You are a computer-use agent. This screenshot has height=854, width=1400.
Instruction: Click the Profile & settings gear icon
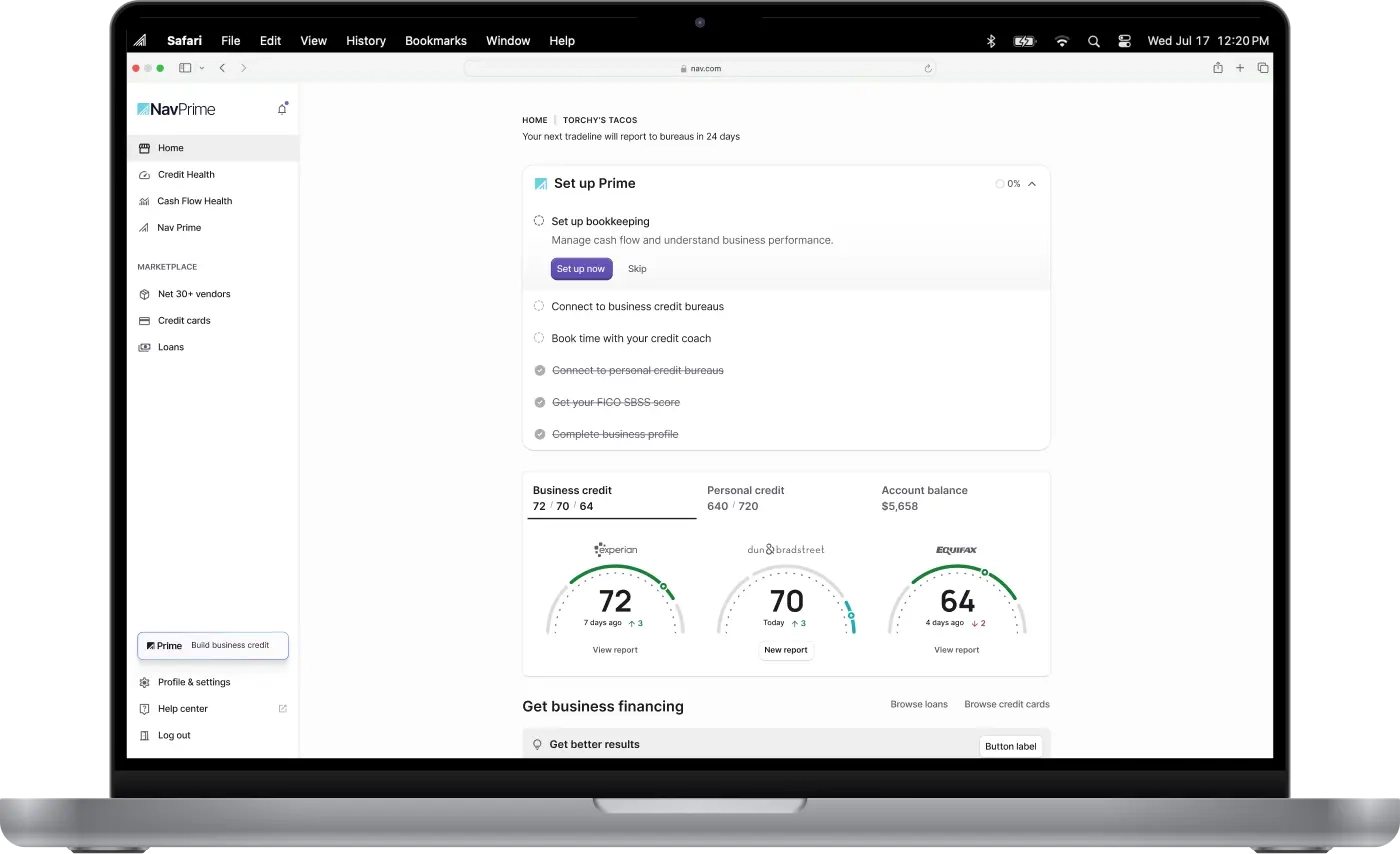pyautogui.click(x=144, y=683)
